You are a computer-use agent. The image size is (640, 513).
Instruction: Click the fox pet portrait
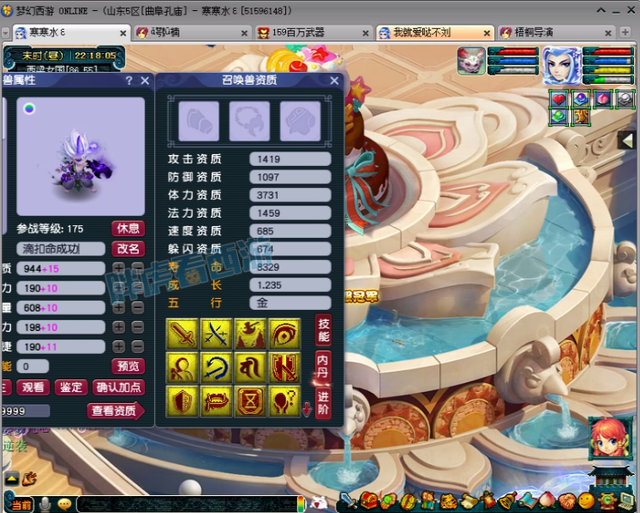pyautogui.click(x=471, y=61)
